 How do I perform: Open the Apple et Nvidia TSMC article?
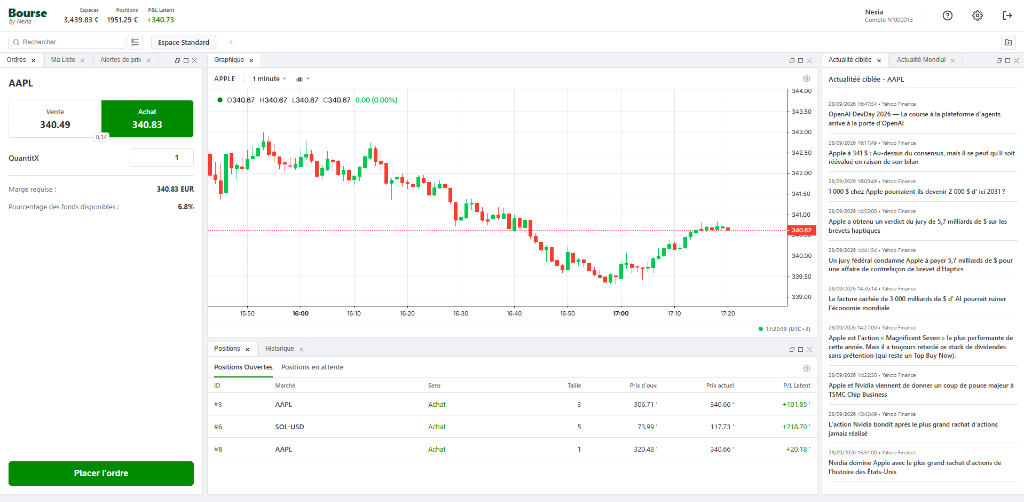(x=920, y=390)
